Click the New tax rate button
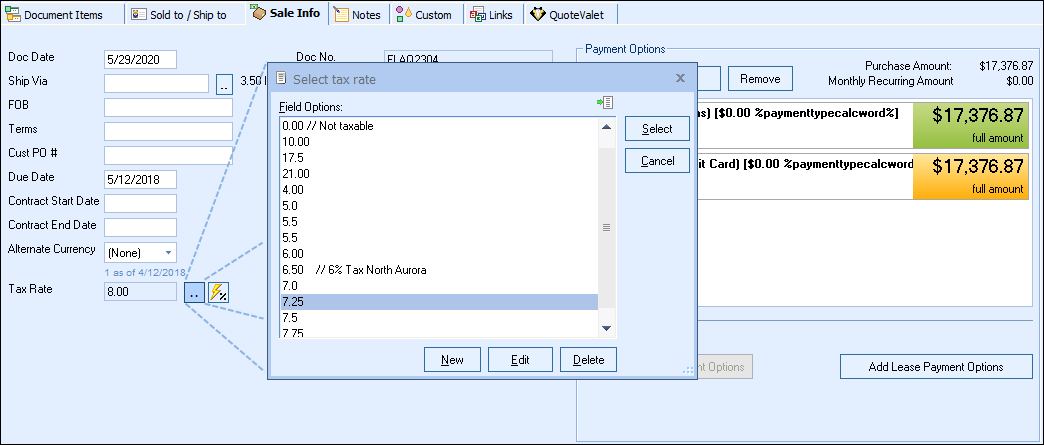 click(x=452, y=360)
